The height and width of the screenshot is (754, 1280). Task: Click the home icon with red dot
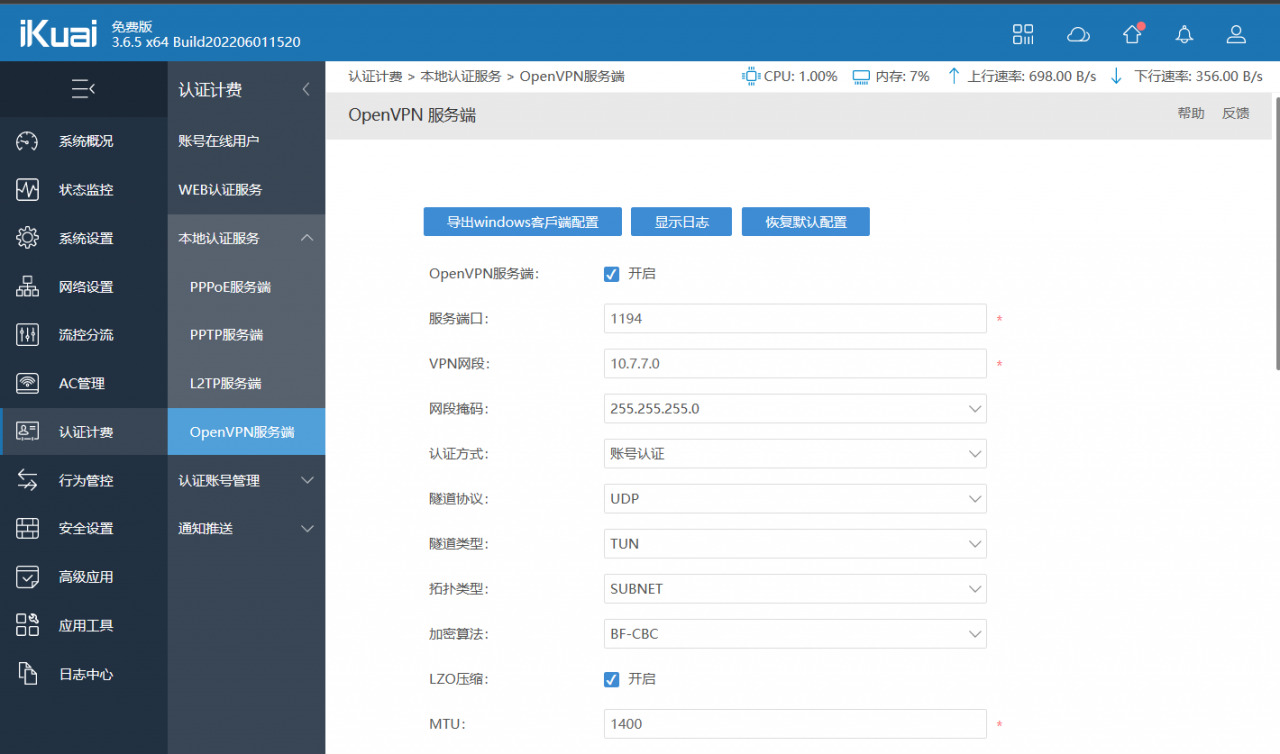pos(1132,34)
